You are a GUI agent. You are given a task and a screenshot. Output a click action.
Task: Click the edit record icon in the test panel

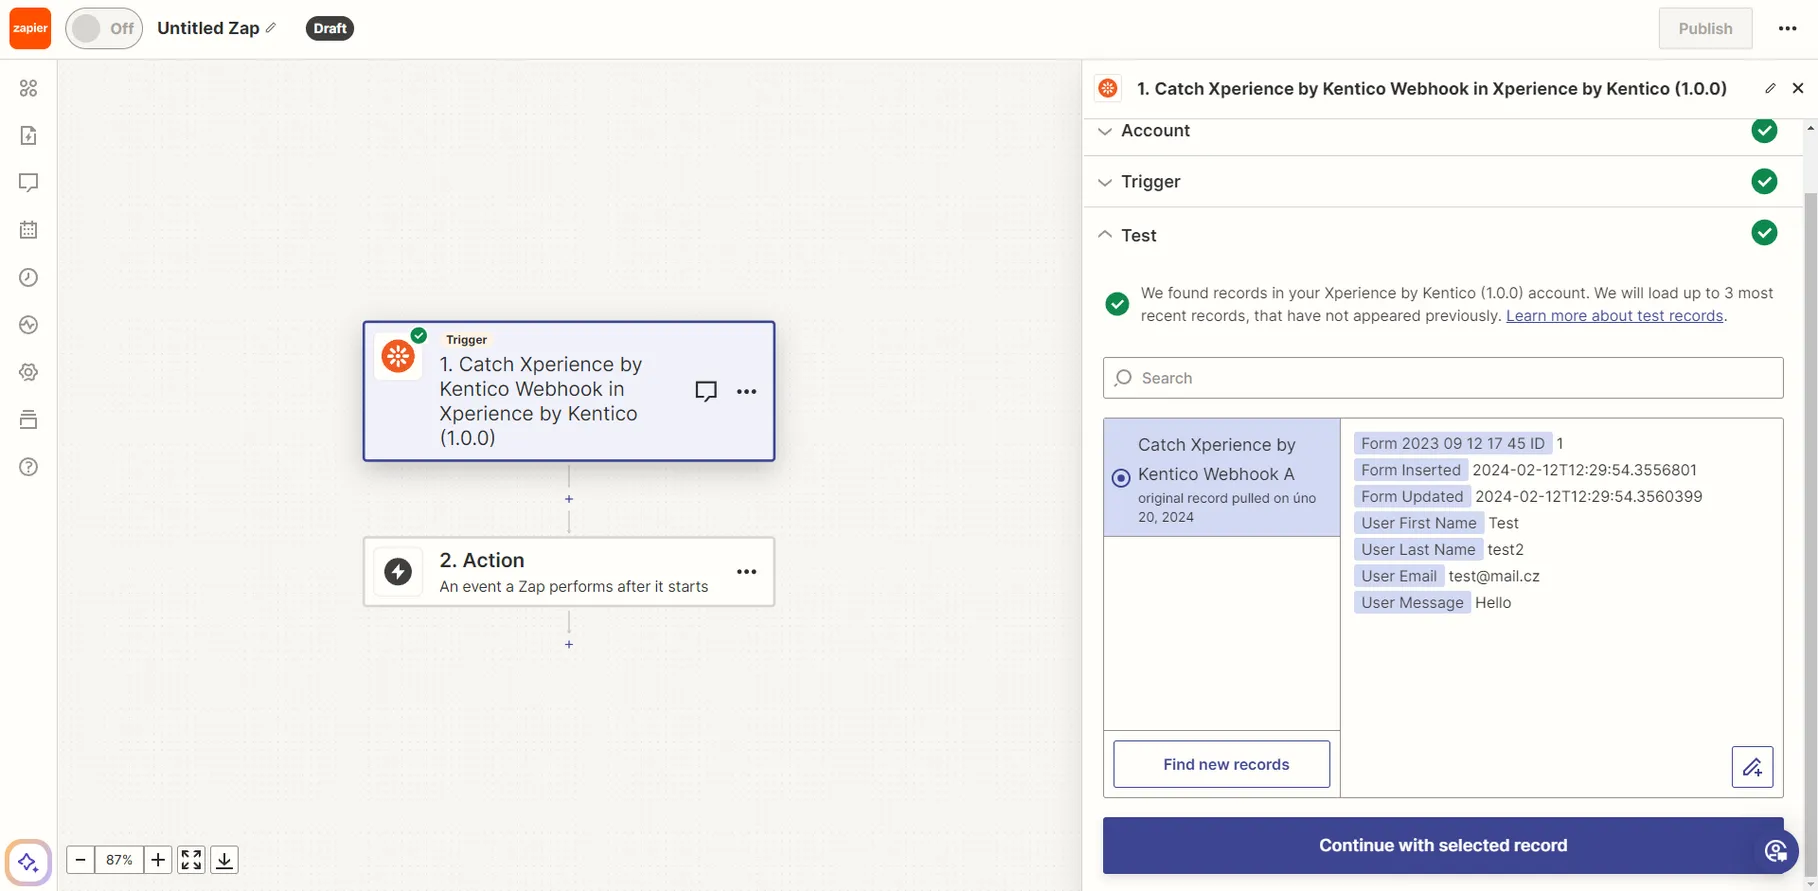point(1752,767)
